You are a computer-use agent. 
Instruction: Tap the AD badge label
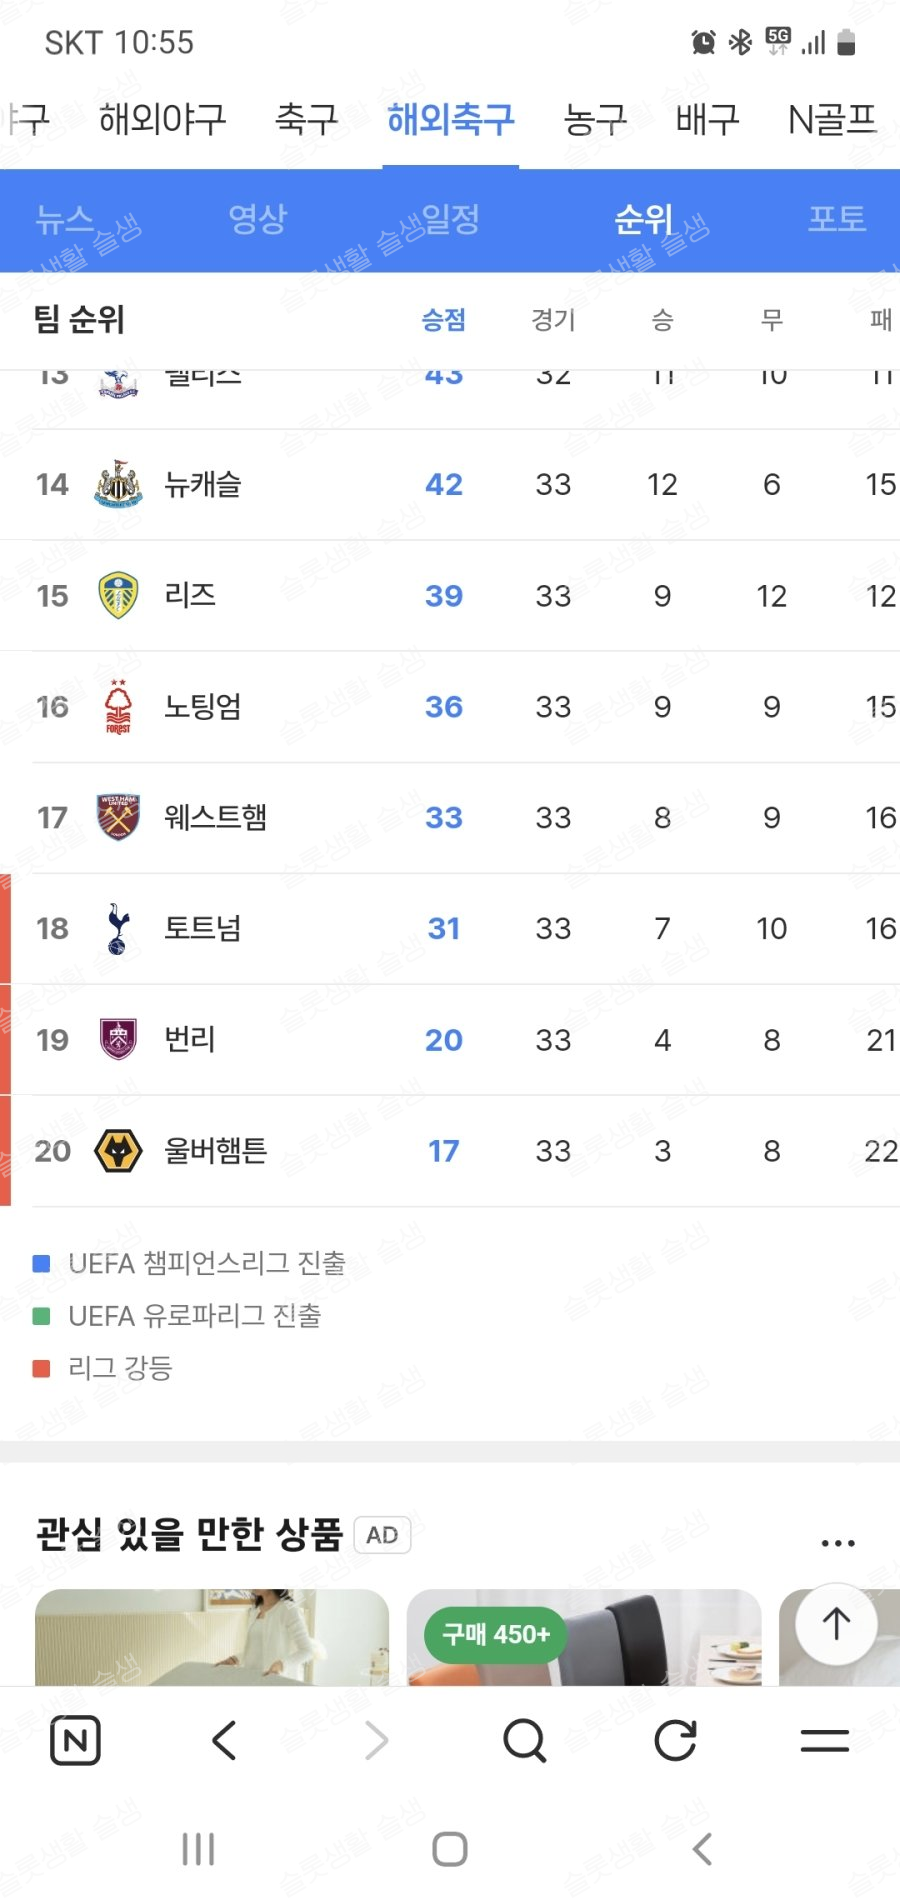382,1535
